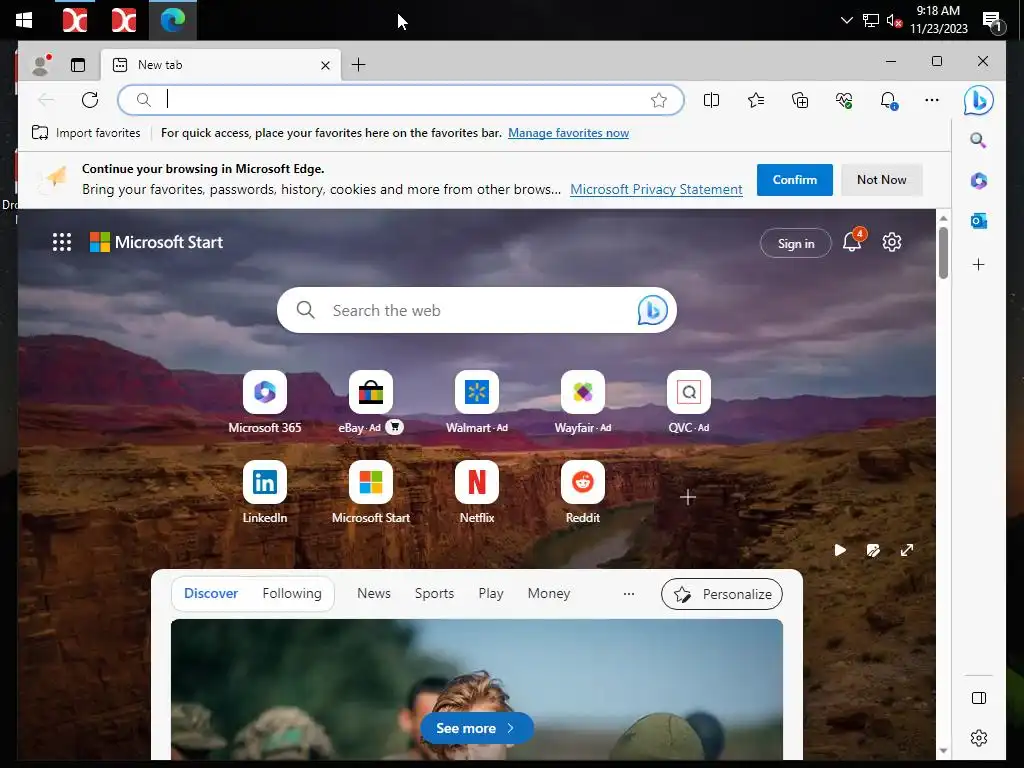Image resolution: width=1024 pixels, height=768 pixels.
Task: Switch to the Money tab
Action: coord(549,594)
